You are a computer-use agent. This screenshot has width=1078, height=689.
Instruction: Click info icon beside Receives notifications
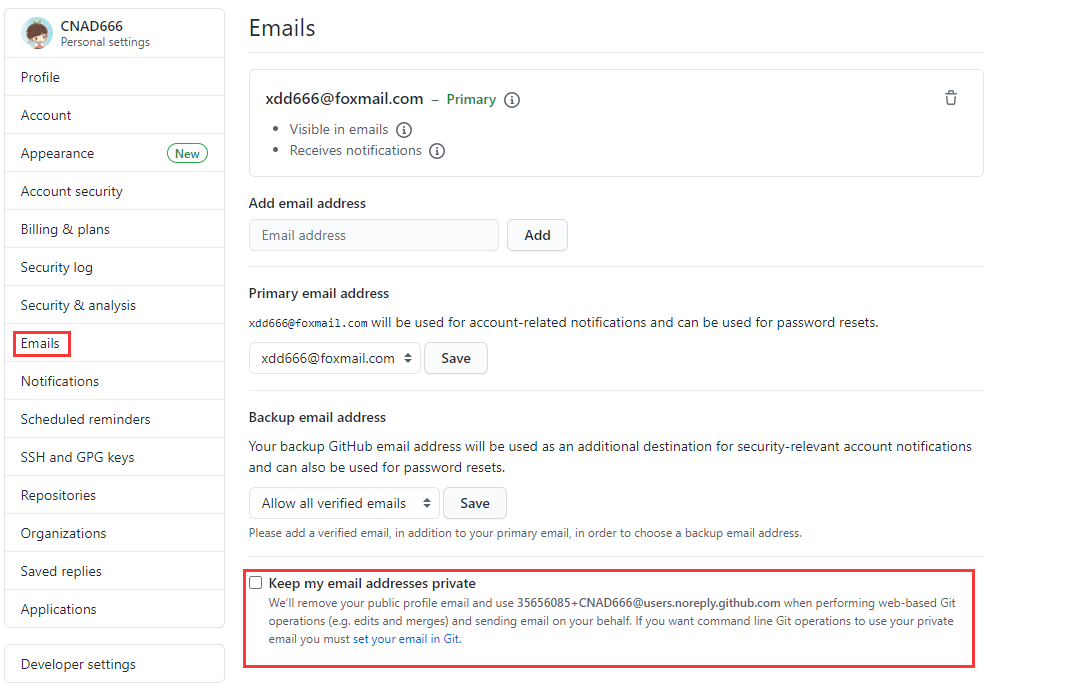(437, 151)
